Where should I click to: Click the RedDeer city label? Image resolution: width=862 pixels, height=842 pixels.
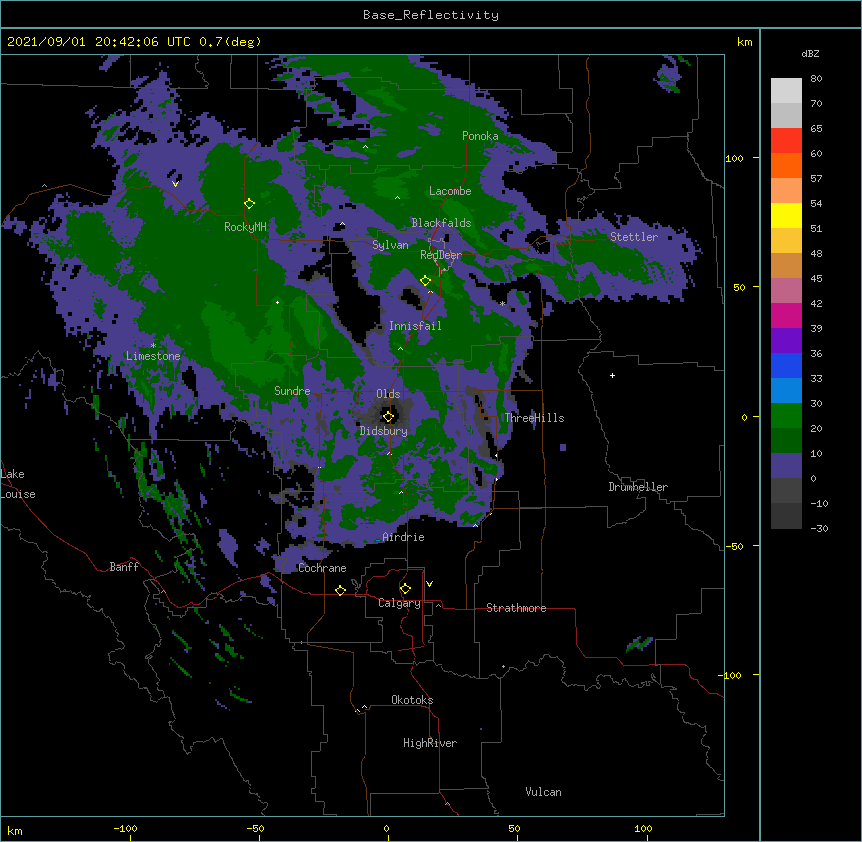coord(441,255)
